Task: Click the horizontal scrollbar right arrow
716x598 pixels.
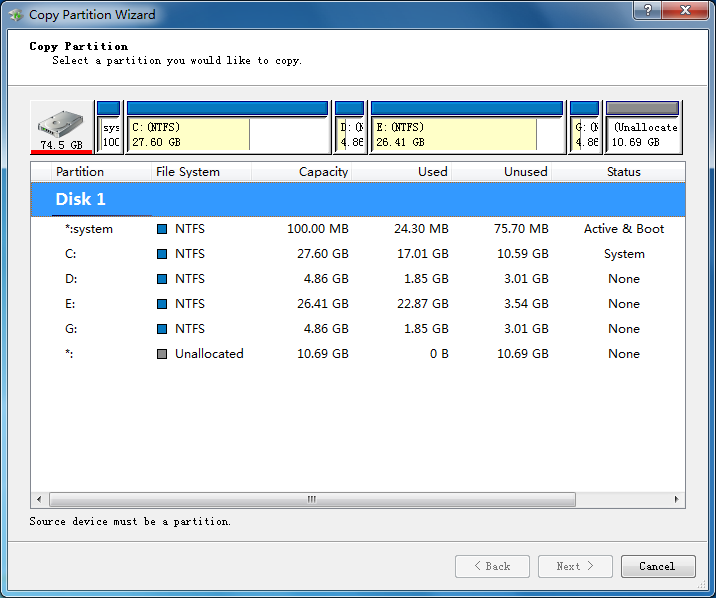Action: 676,499
